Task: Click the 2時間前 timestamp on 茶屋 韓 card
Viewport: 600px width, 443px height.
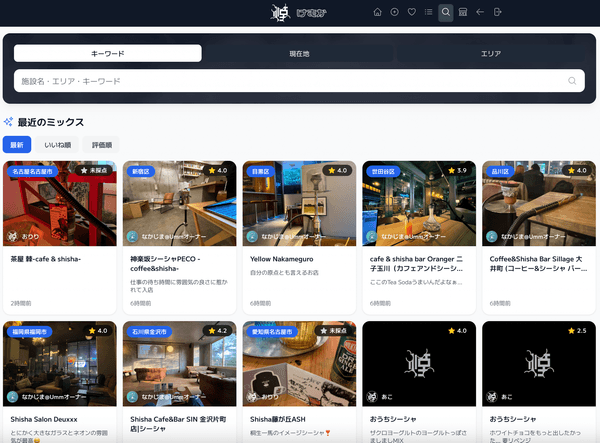Action: pos(21,303)
